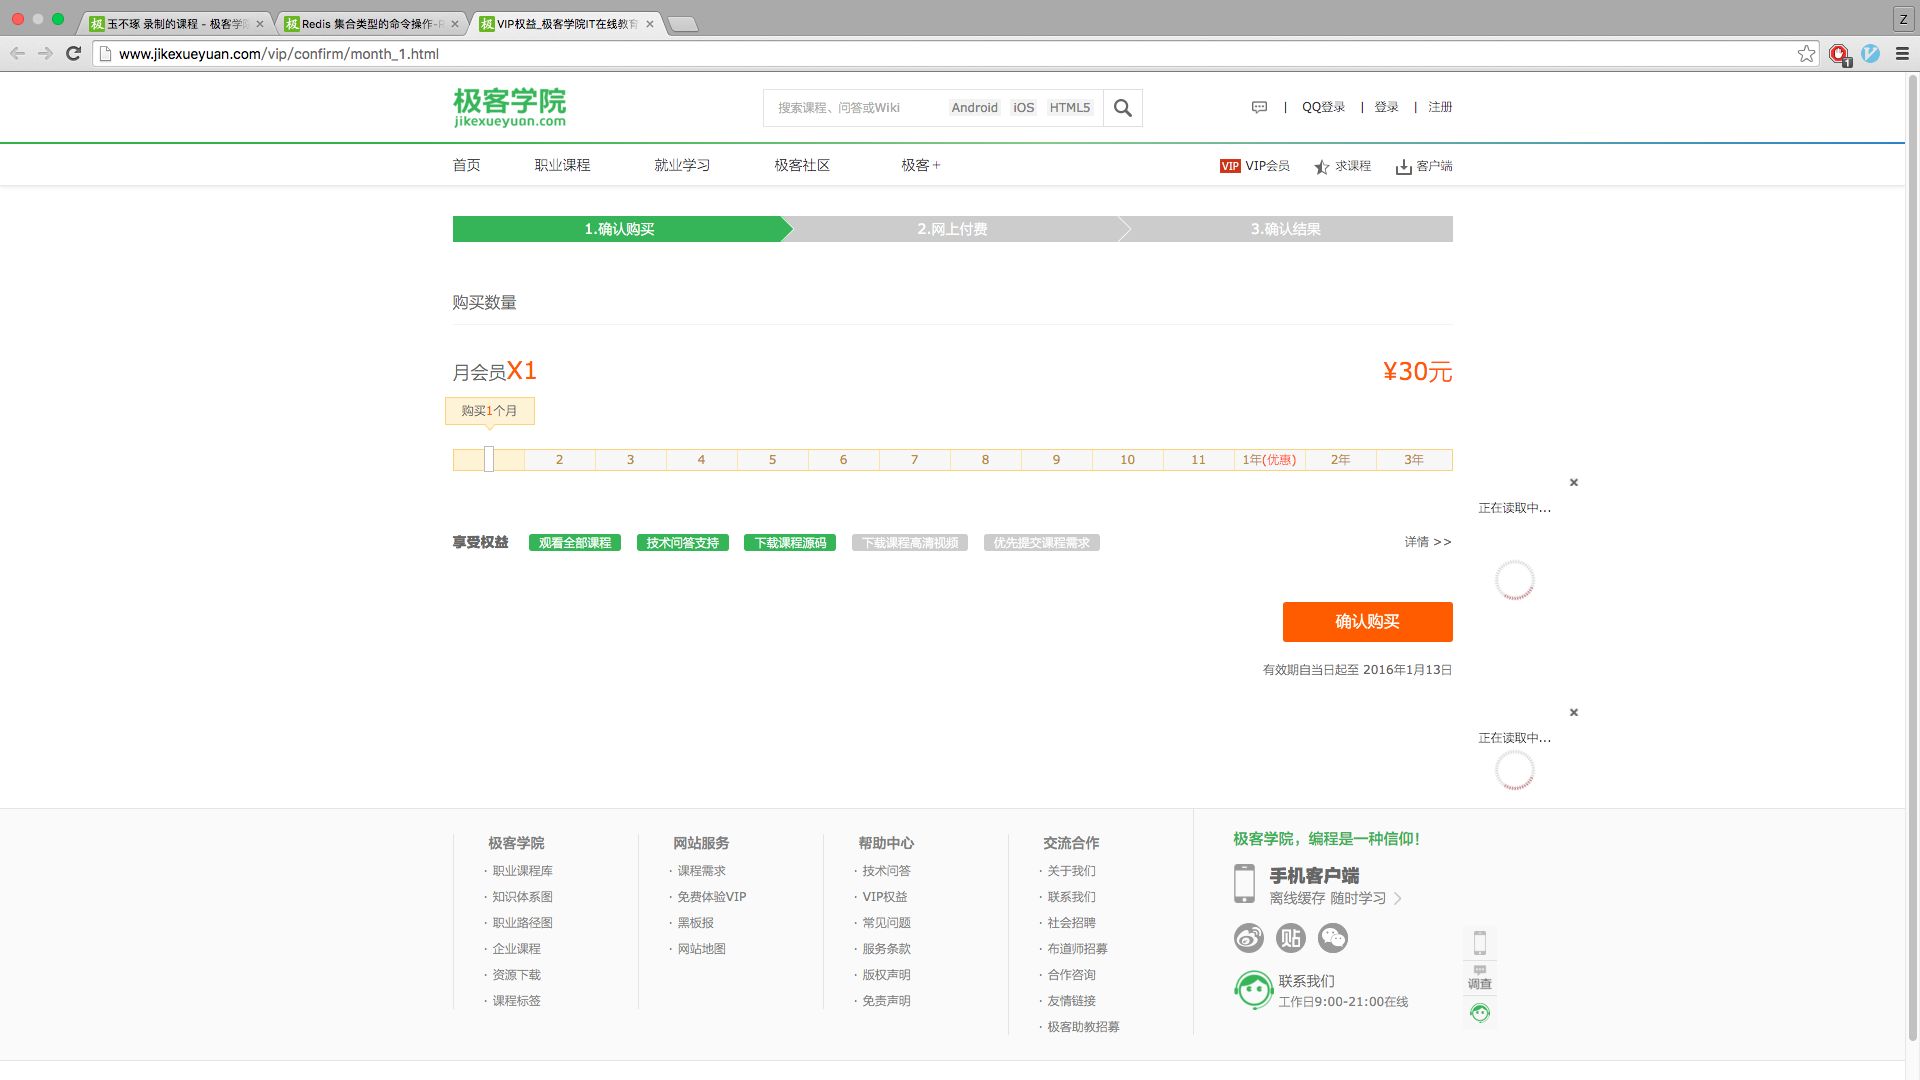Open the 职业课程 navigation item
1920x1080 pixels.
pos(562,166)
